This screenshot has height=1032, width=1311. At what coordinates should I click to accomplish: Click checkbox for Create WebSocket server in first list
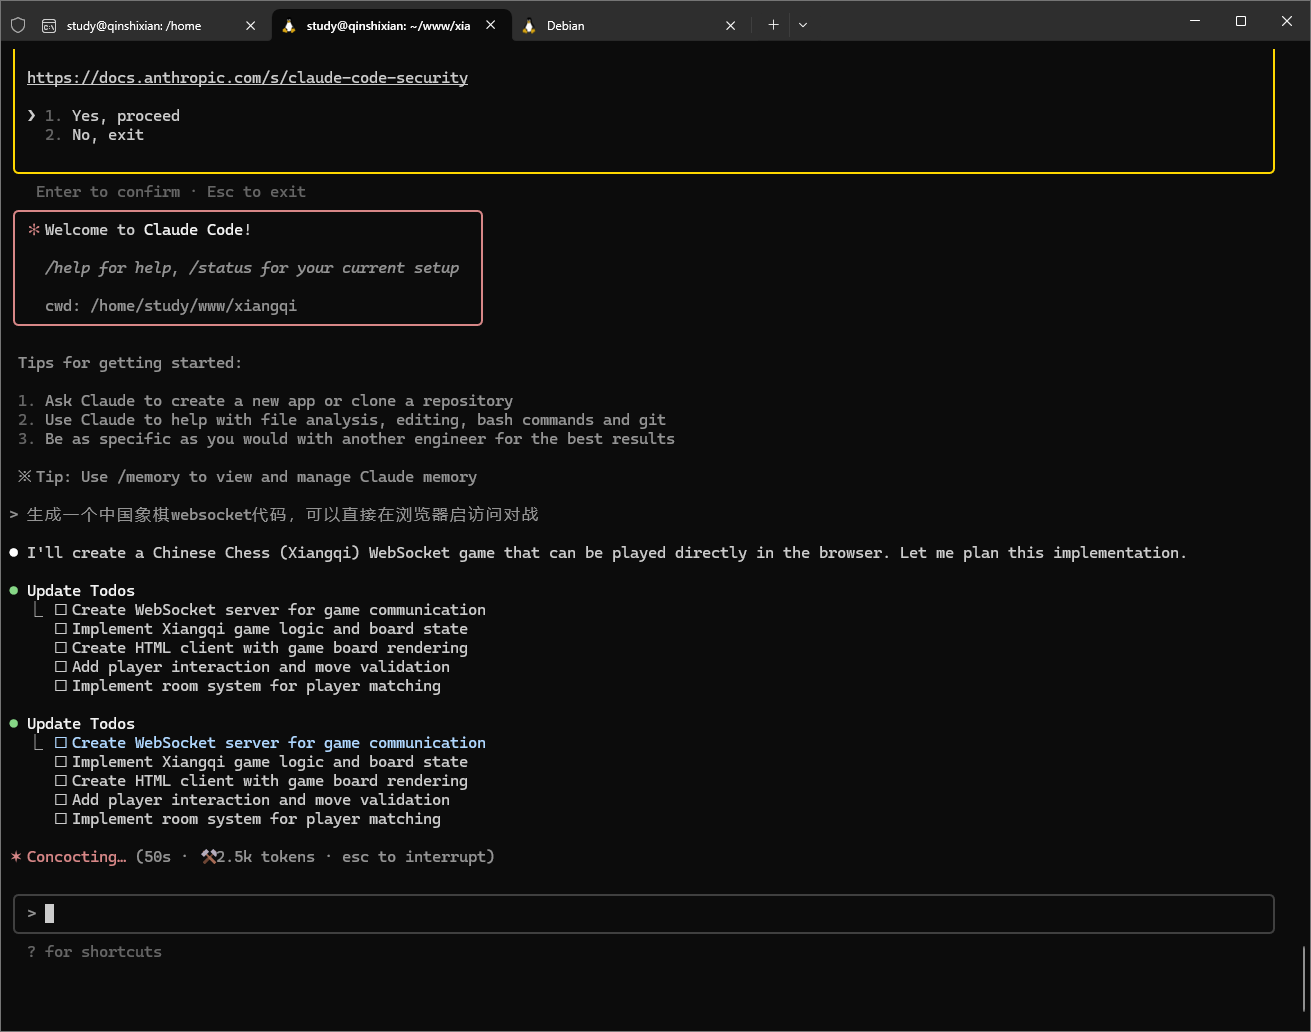click(x=61, y=610)
